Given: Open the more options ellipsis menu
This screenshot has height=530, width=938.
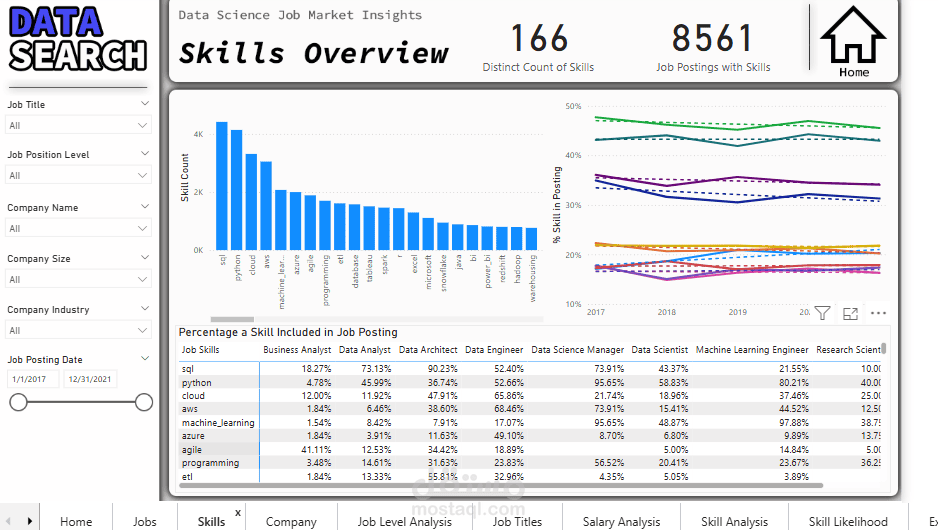Looking at the screenshot, I should click(878, 313).
